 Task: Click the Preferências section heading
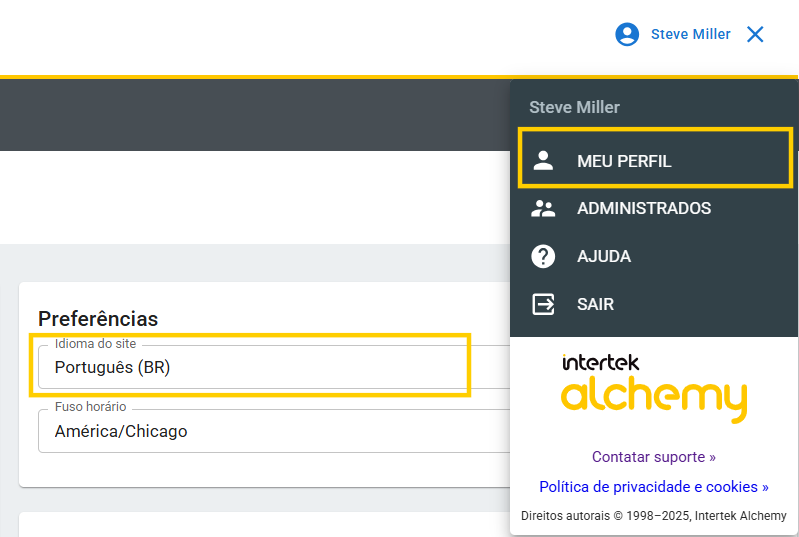(x=98, y=318)
